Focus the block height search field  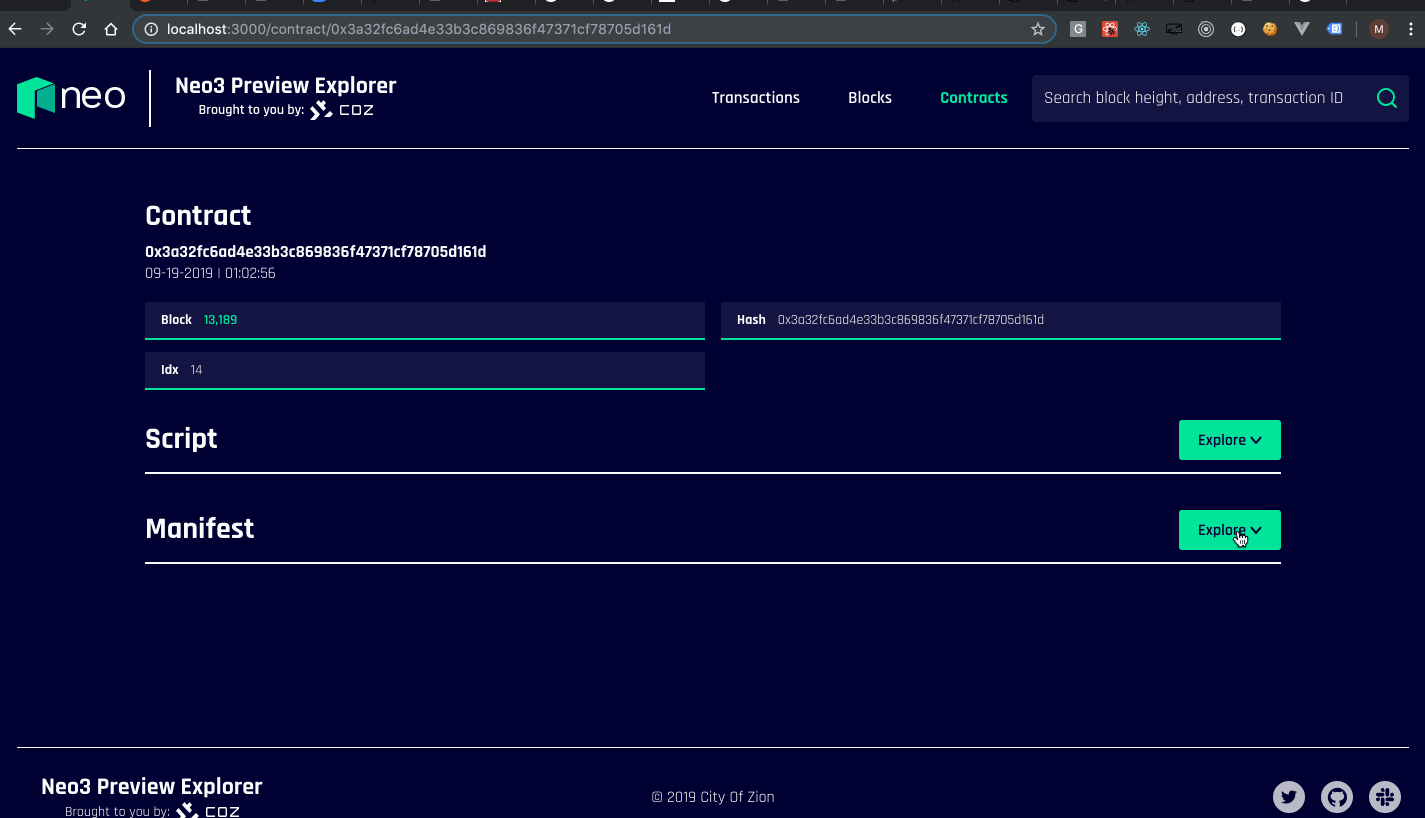tap(1195, 98)
